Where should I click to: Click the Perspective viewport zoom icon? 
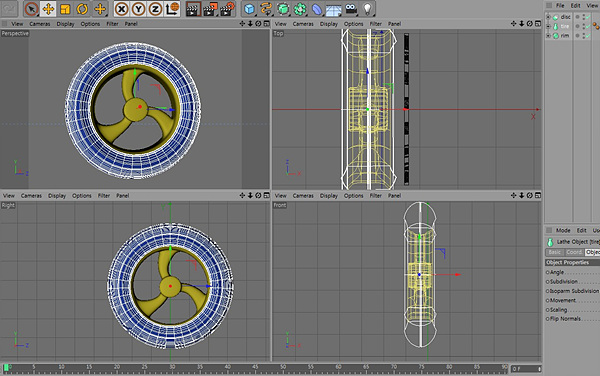[250, 24]
